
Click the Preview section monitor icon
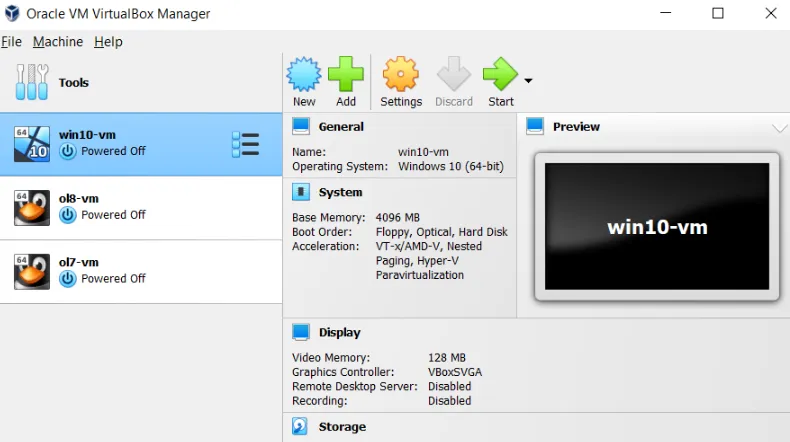point(535,126)
